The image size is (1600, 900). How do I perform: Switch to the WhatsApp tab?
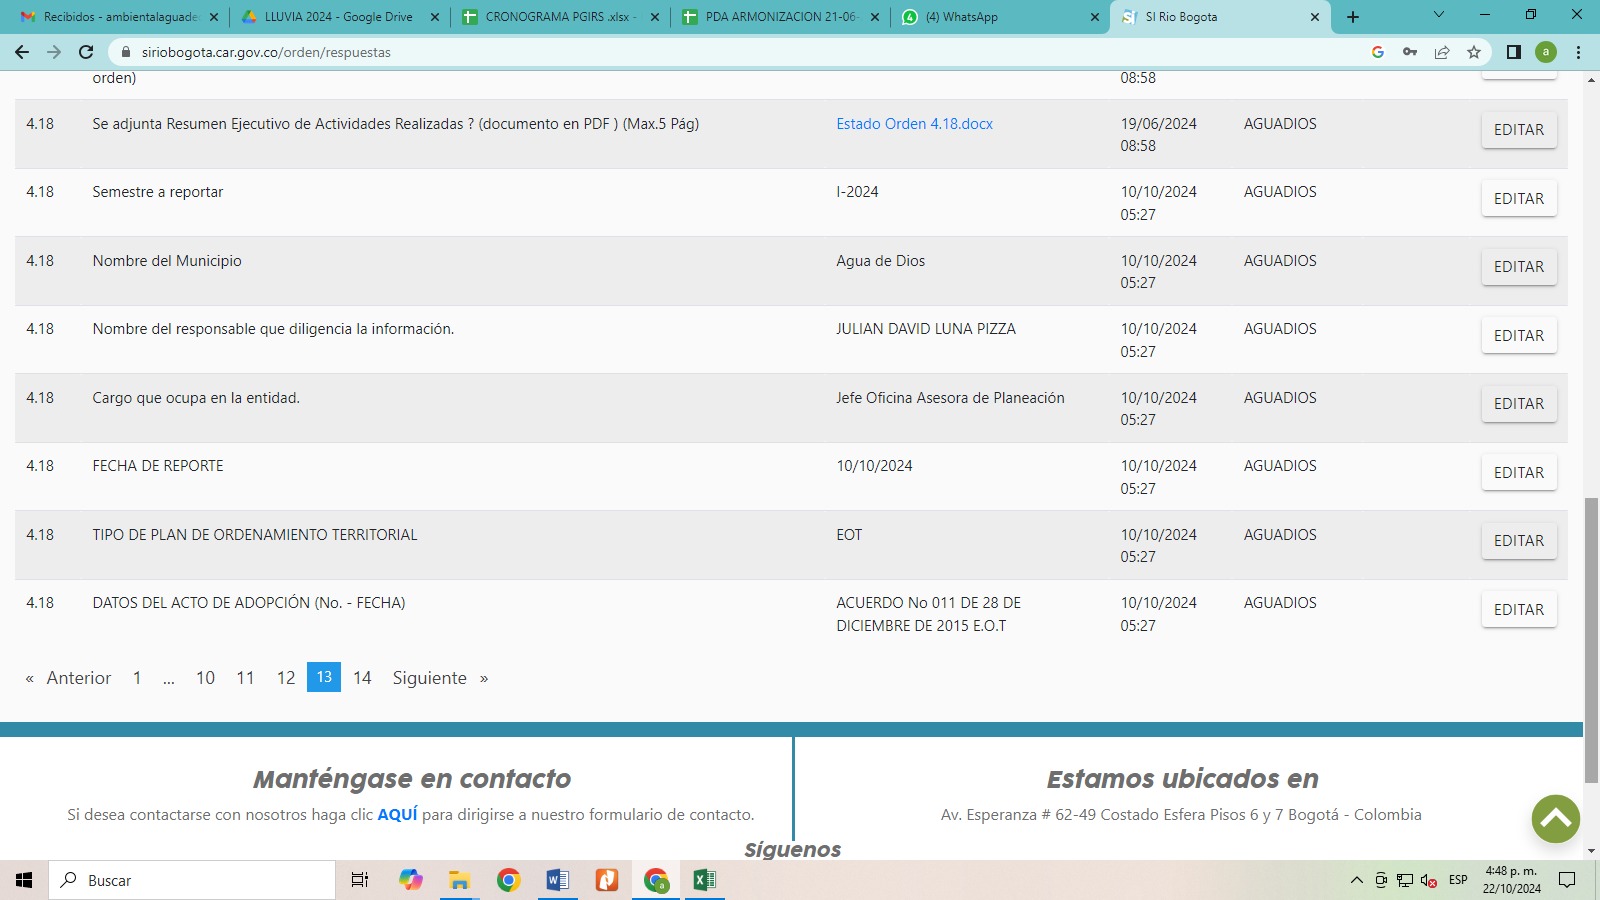point(999,17)
